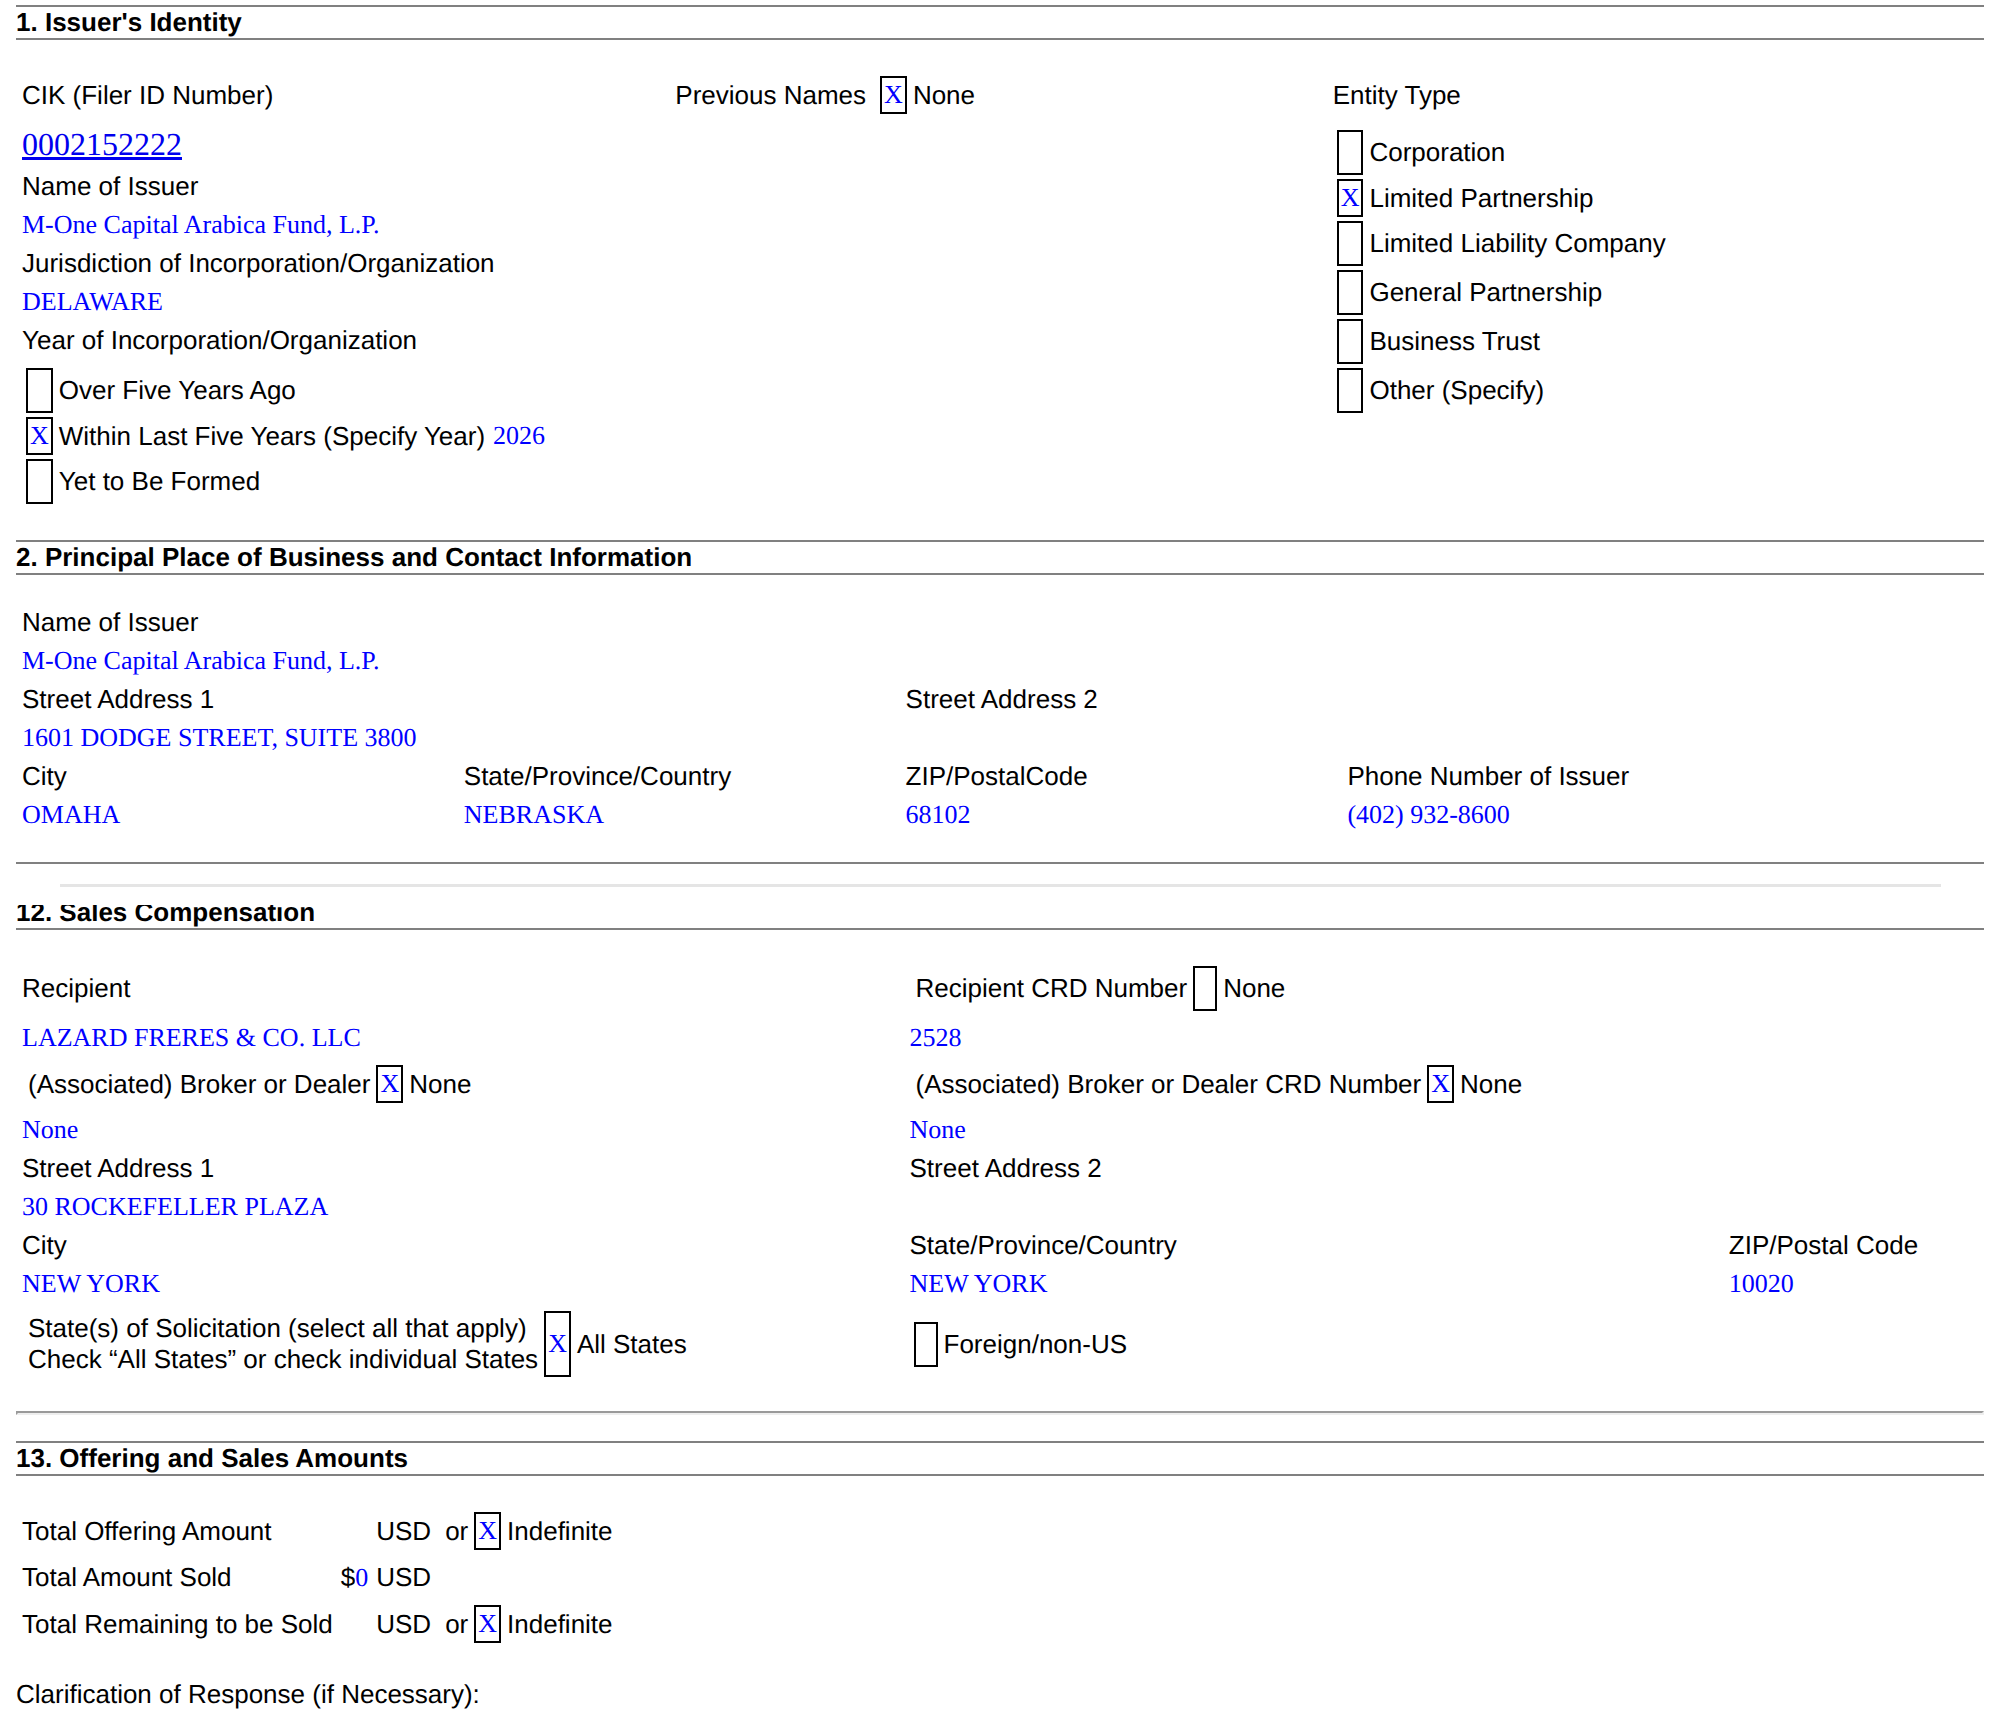Click the recipient CRD number 2528
This screenshot has height=1725, width=2000.
935,1038
